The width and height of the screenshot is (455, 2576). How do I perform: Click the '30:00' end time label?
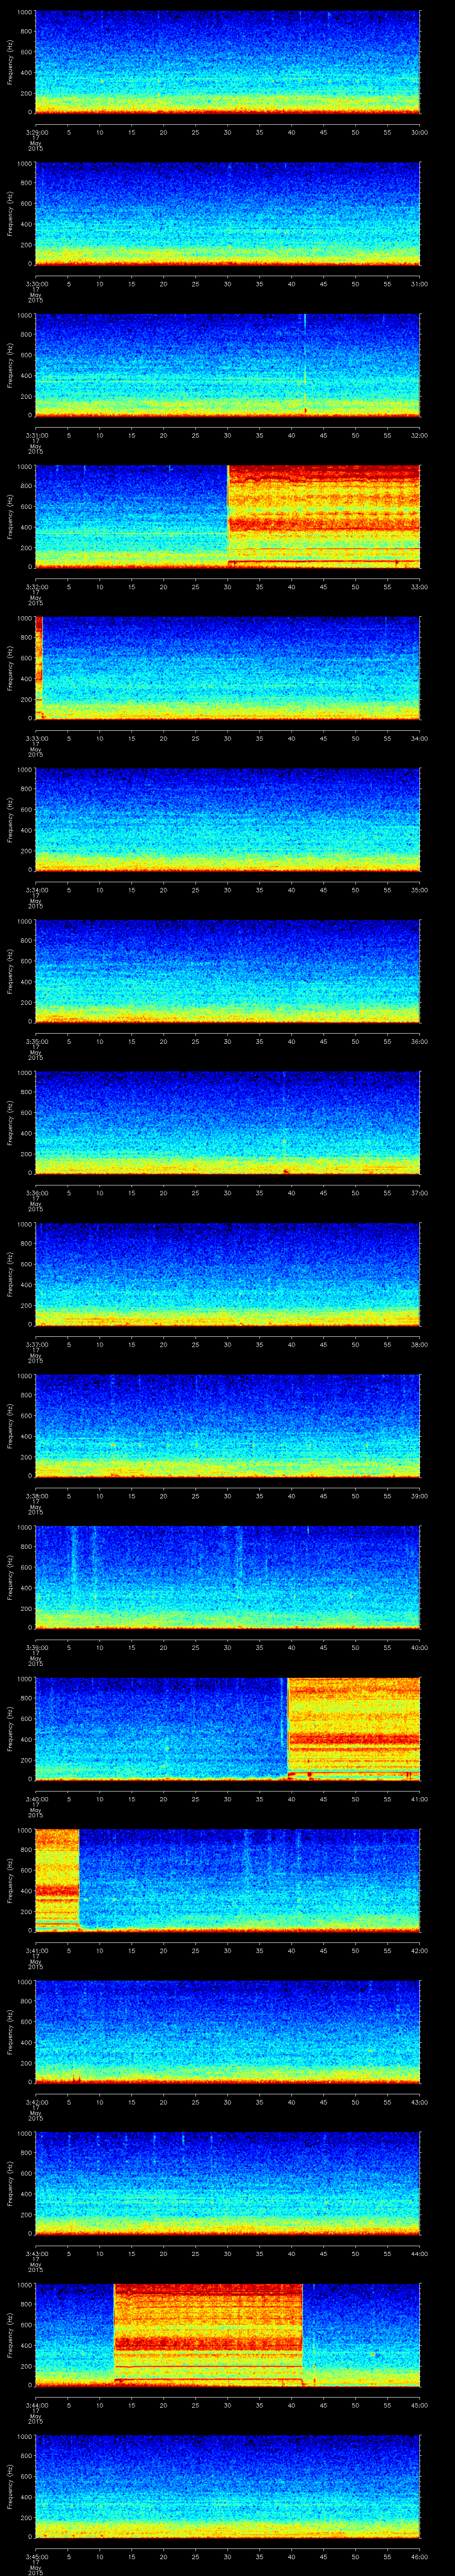(420, 132)
